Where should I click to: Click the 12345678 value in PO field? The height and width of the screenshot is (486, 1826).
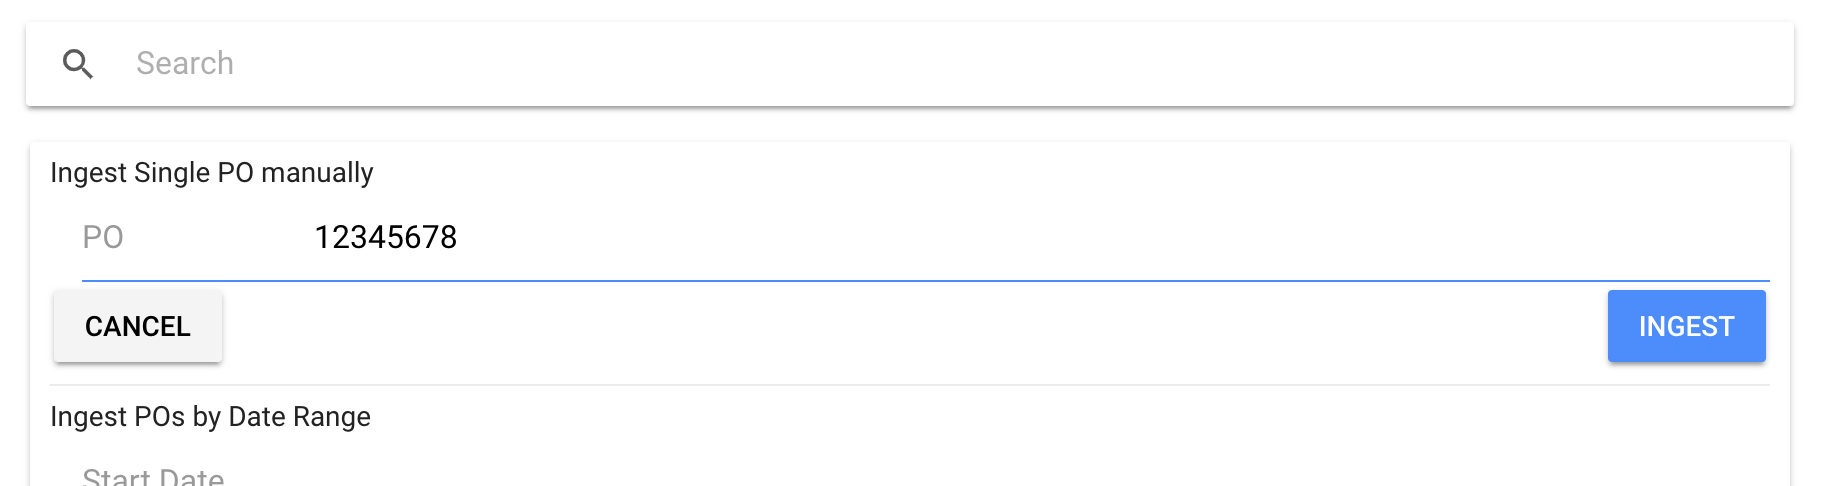pyautogui.click(x=385, y=238)
